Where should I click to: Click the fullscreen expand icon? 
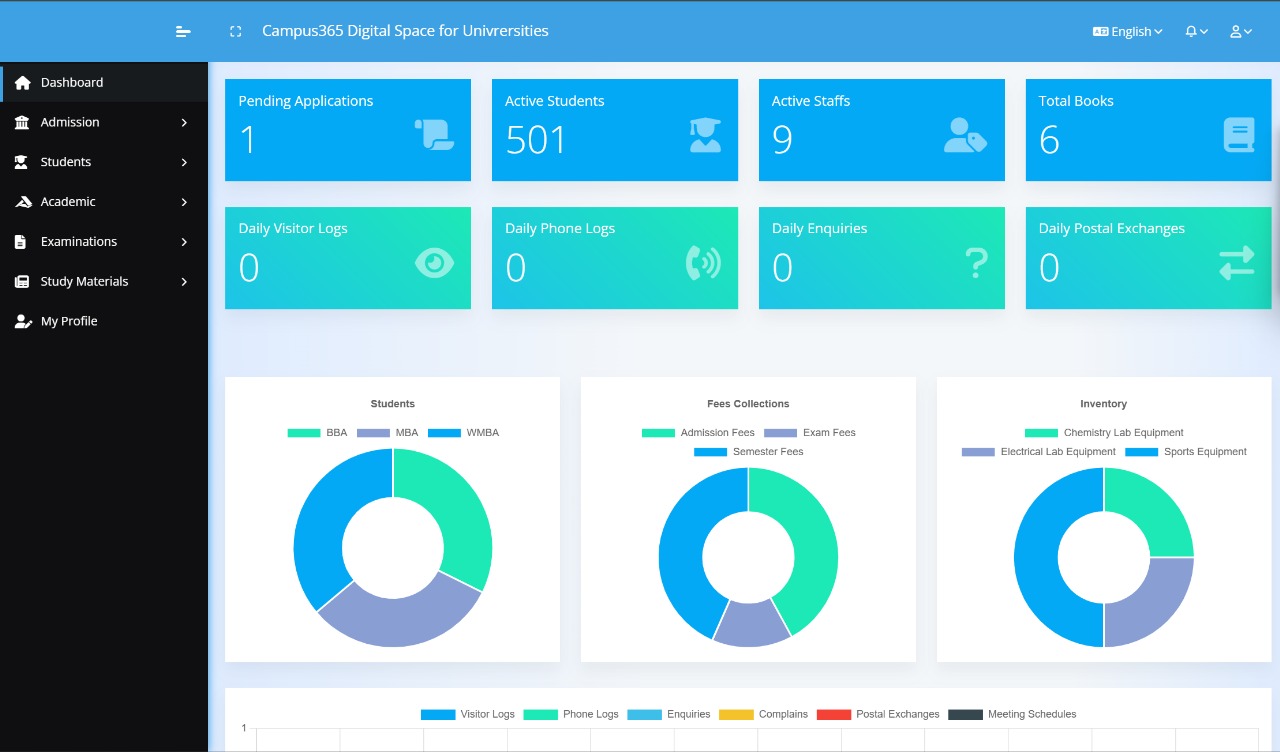tap(236, 32)
